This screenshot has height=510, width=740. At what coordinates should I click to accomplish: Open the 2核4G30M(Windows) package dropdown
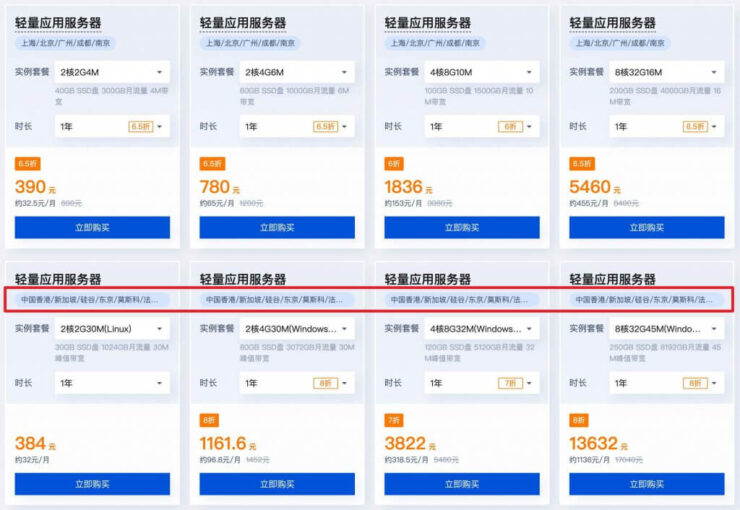click(297, 329)
